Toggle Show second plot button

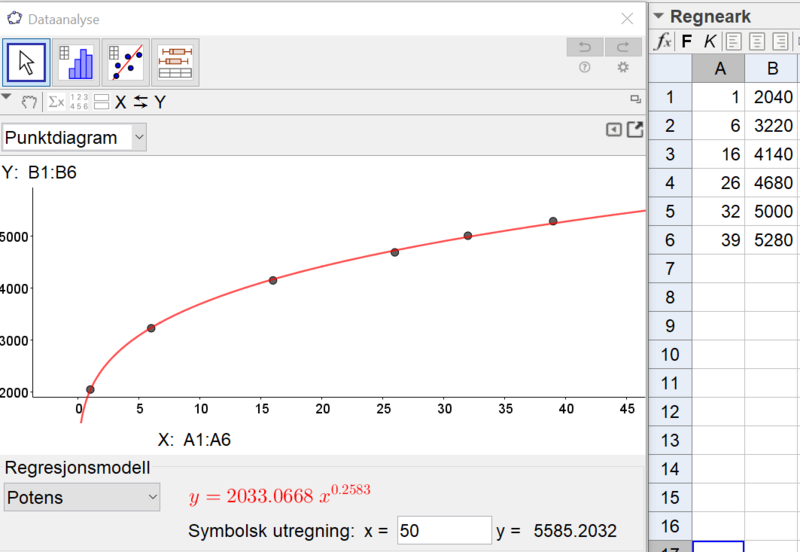102,102
